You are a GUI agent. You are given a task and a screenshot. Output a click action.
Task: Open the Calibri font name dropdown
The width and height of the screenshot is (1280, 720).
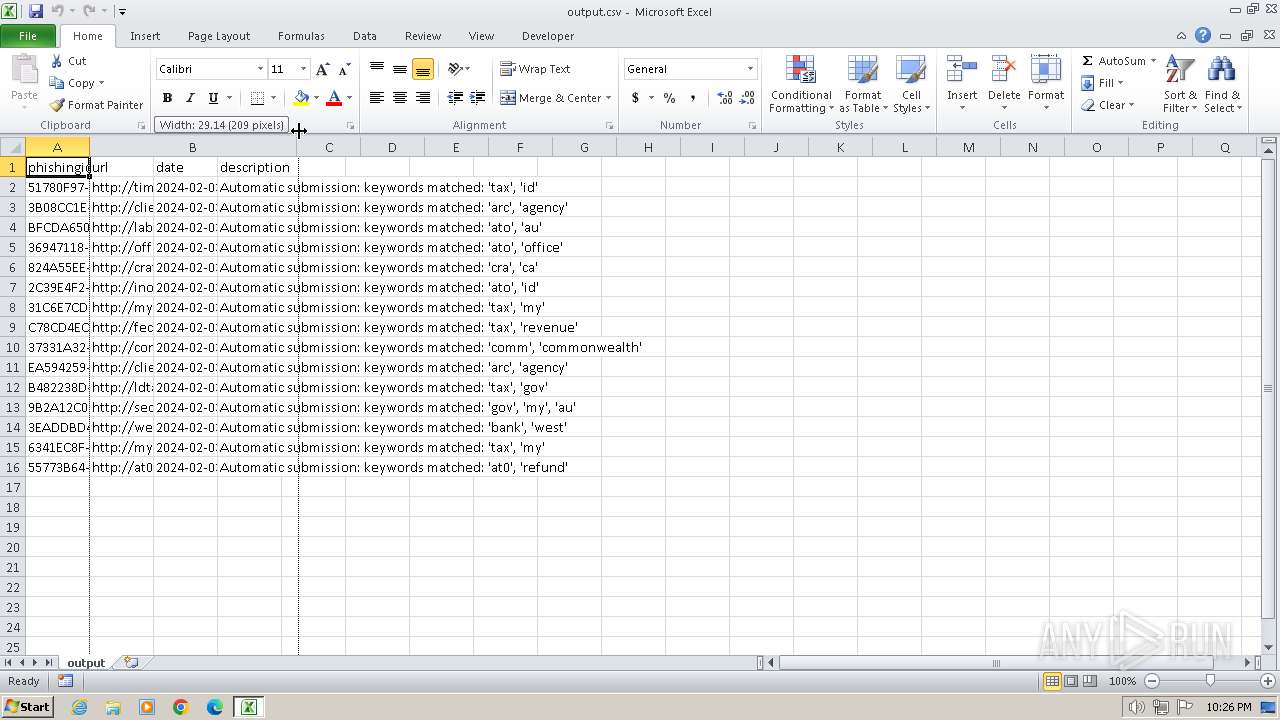(x=260, y=69)
